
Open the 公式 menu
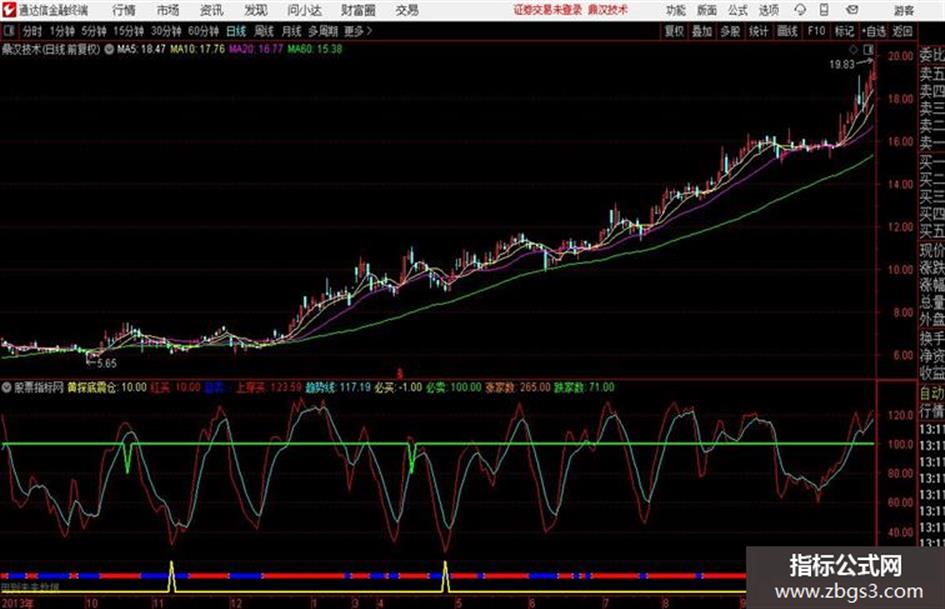[737, 10]
